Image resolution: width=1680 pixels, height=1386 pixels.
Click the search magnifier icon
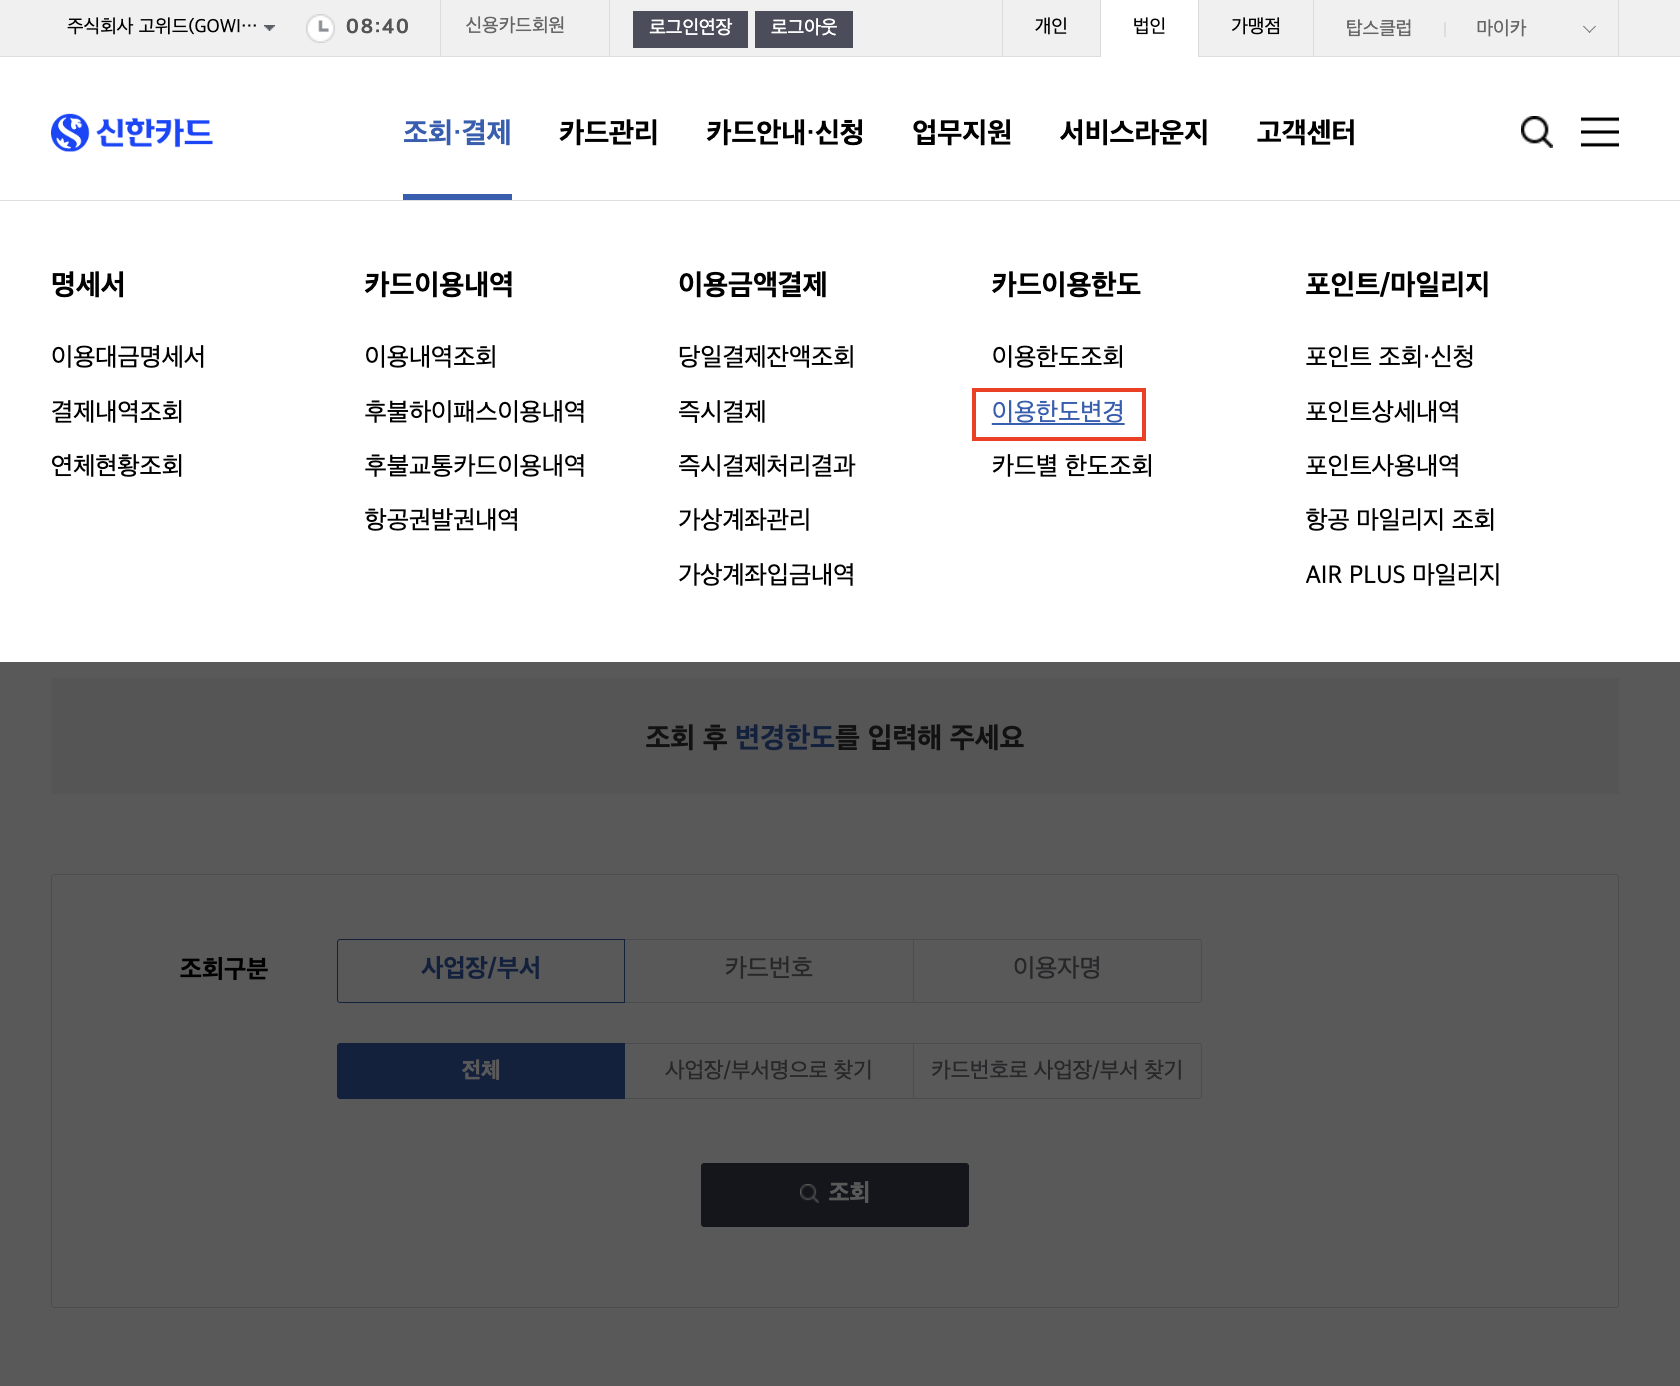pos(1537,131)
